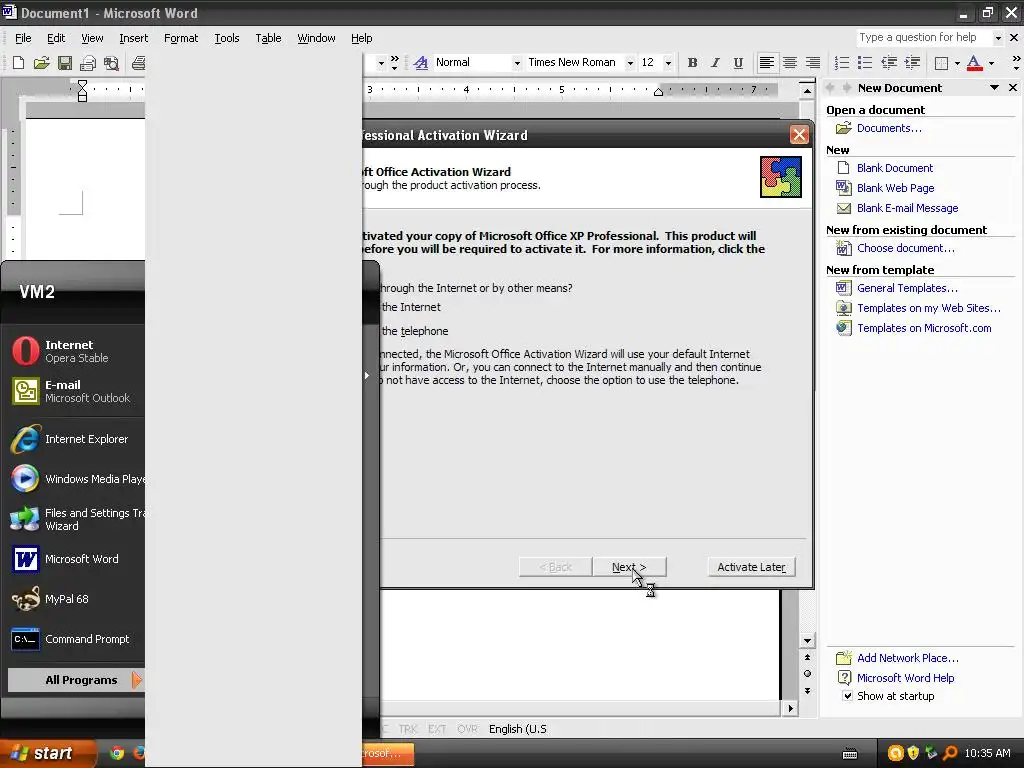This screenshot has height=768, width=1024.
Task: Click the vertical scrollbar down arrow
Action: click(807, 641)
